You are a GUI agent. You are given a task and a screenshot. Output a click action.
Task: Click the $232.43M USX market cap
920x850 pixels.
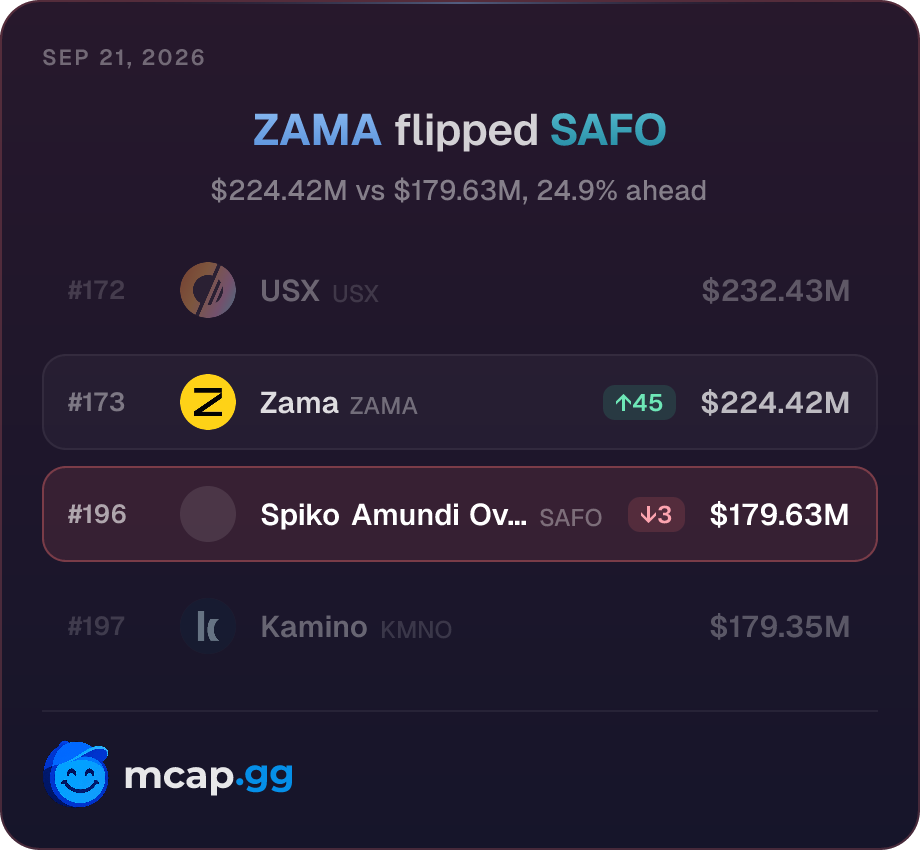point(776,290)
